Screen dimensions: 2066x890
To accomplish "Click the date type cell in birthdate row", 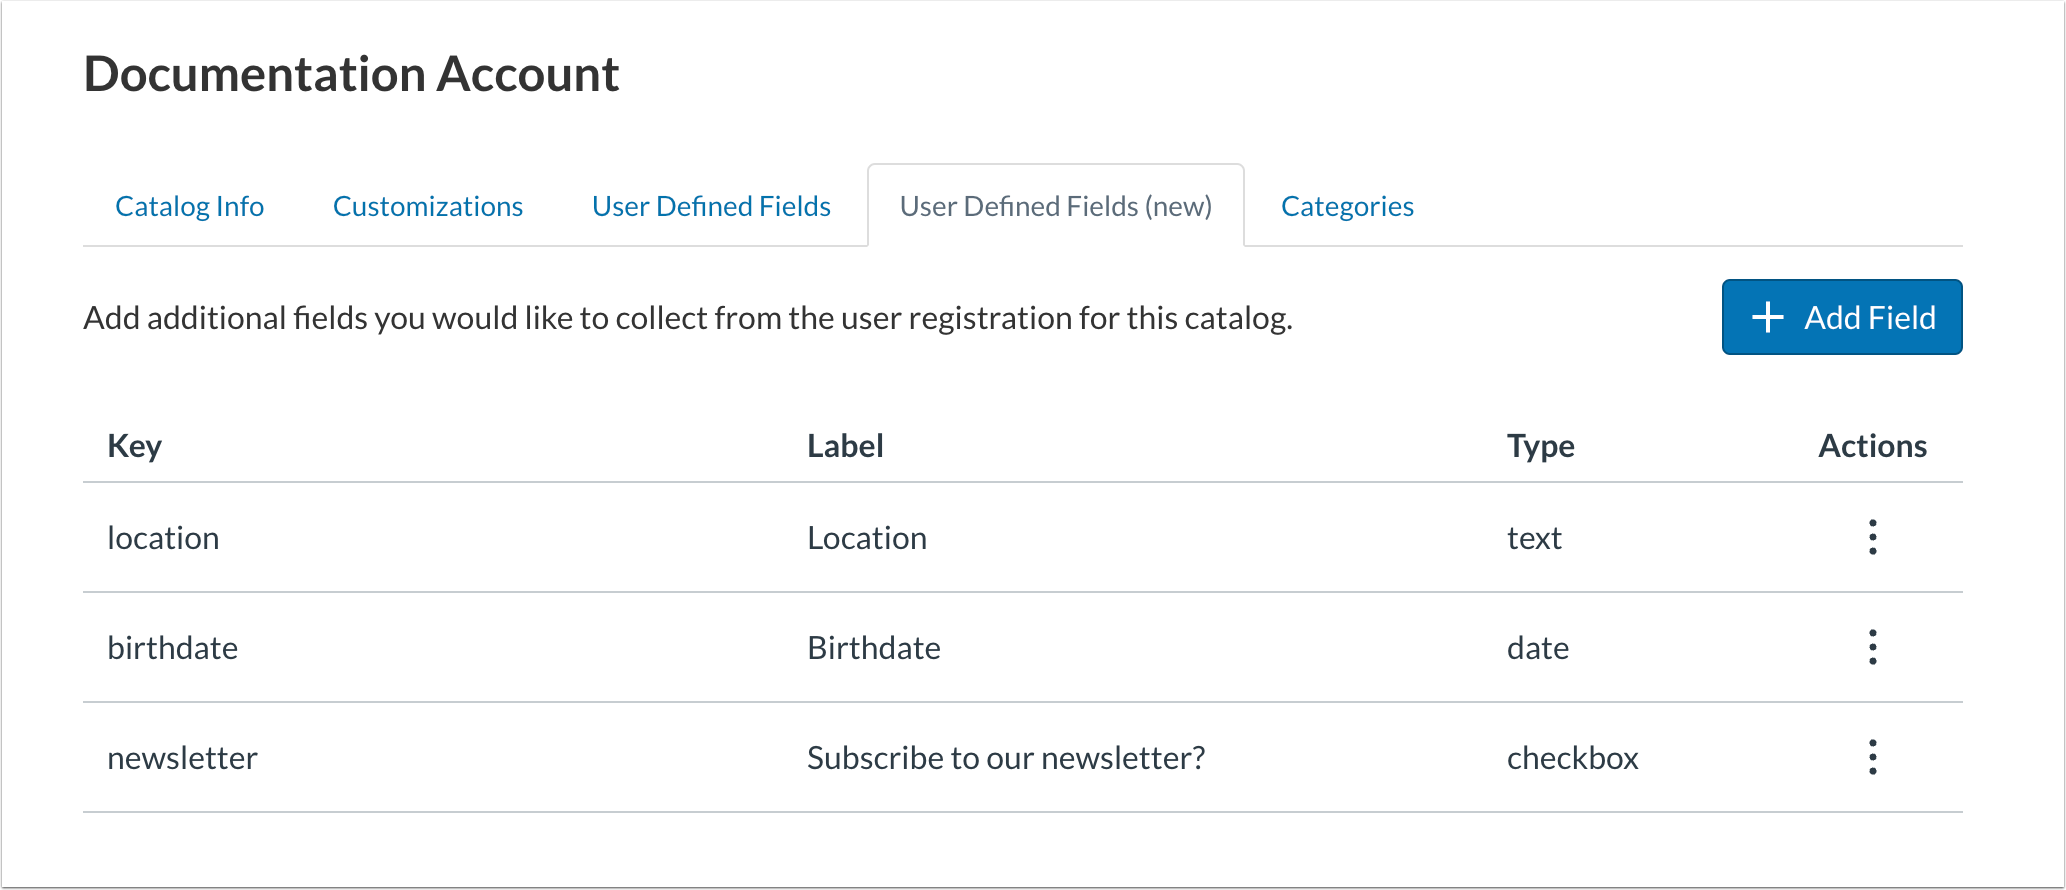I will [1537, 648].
